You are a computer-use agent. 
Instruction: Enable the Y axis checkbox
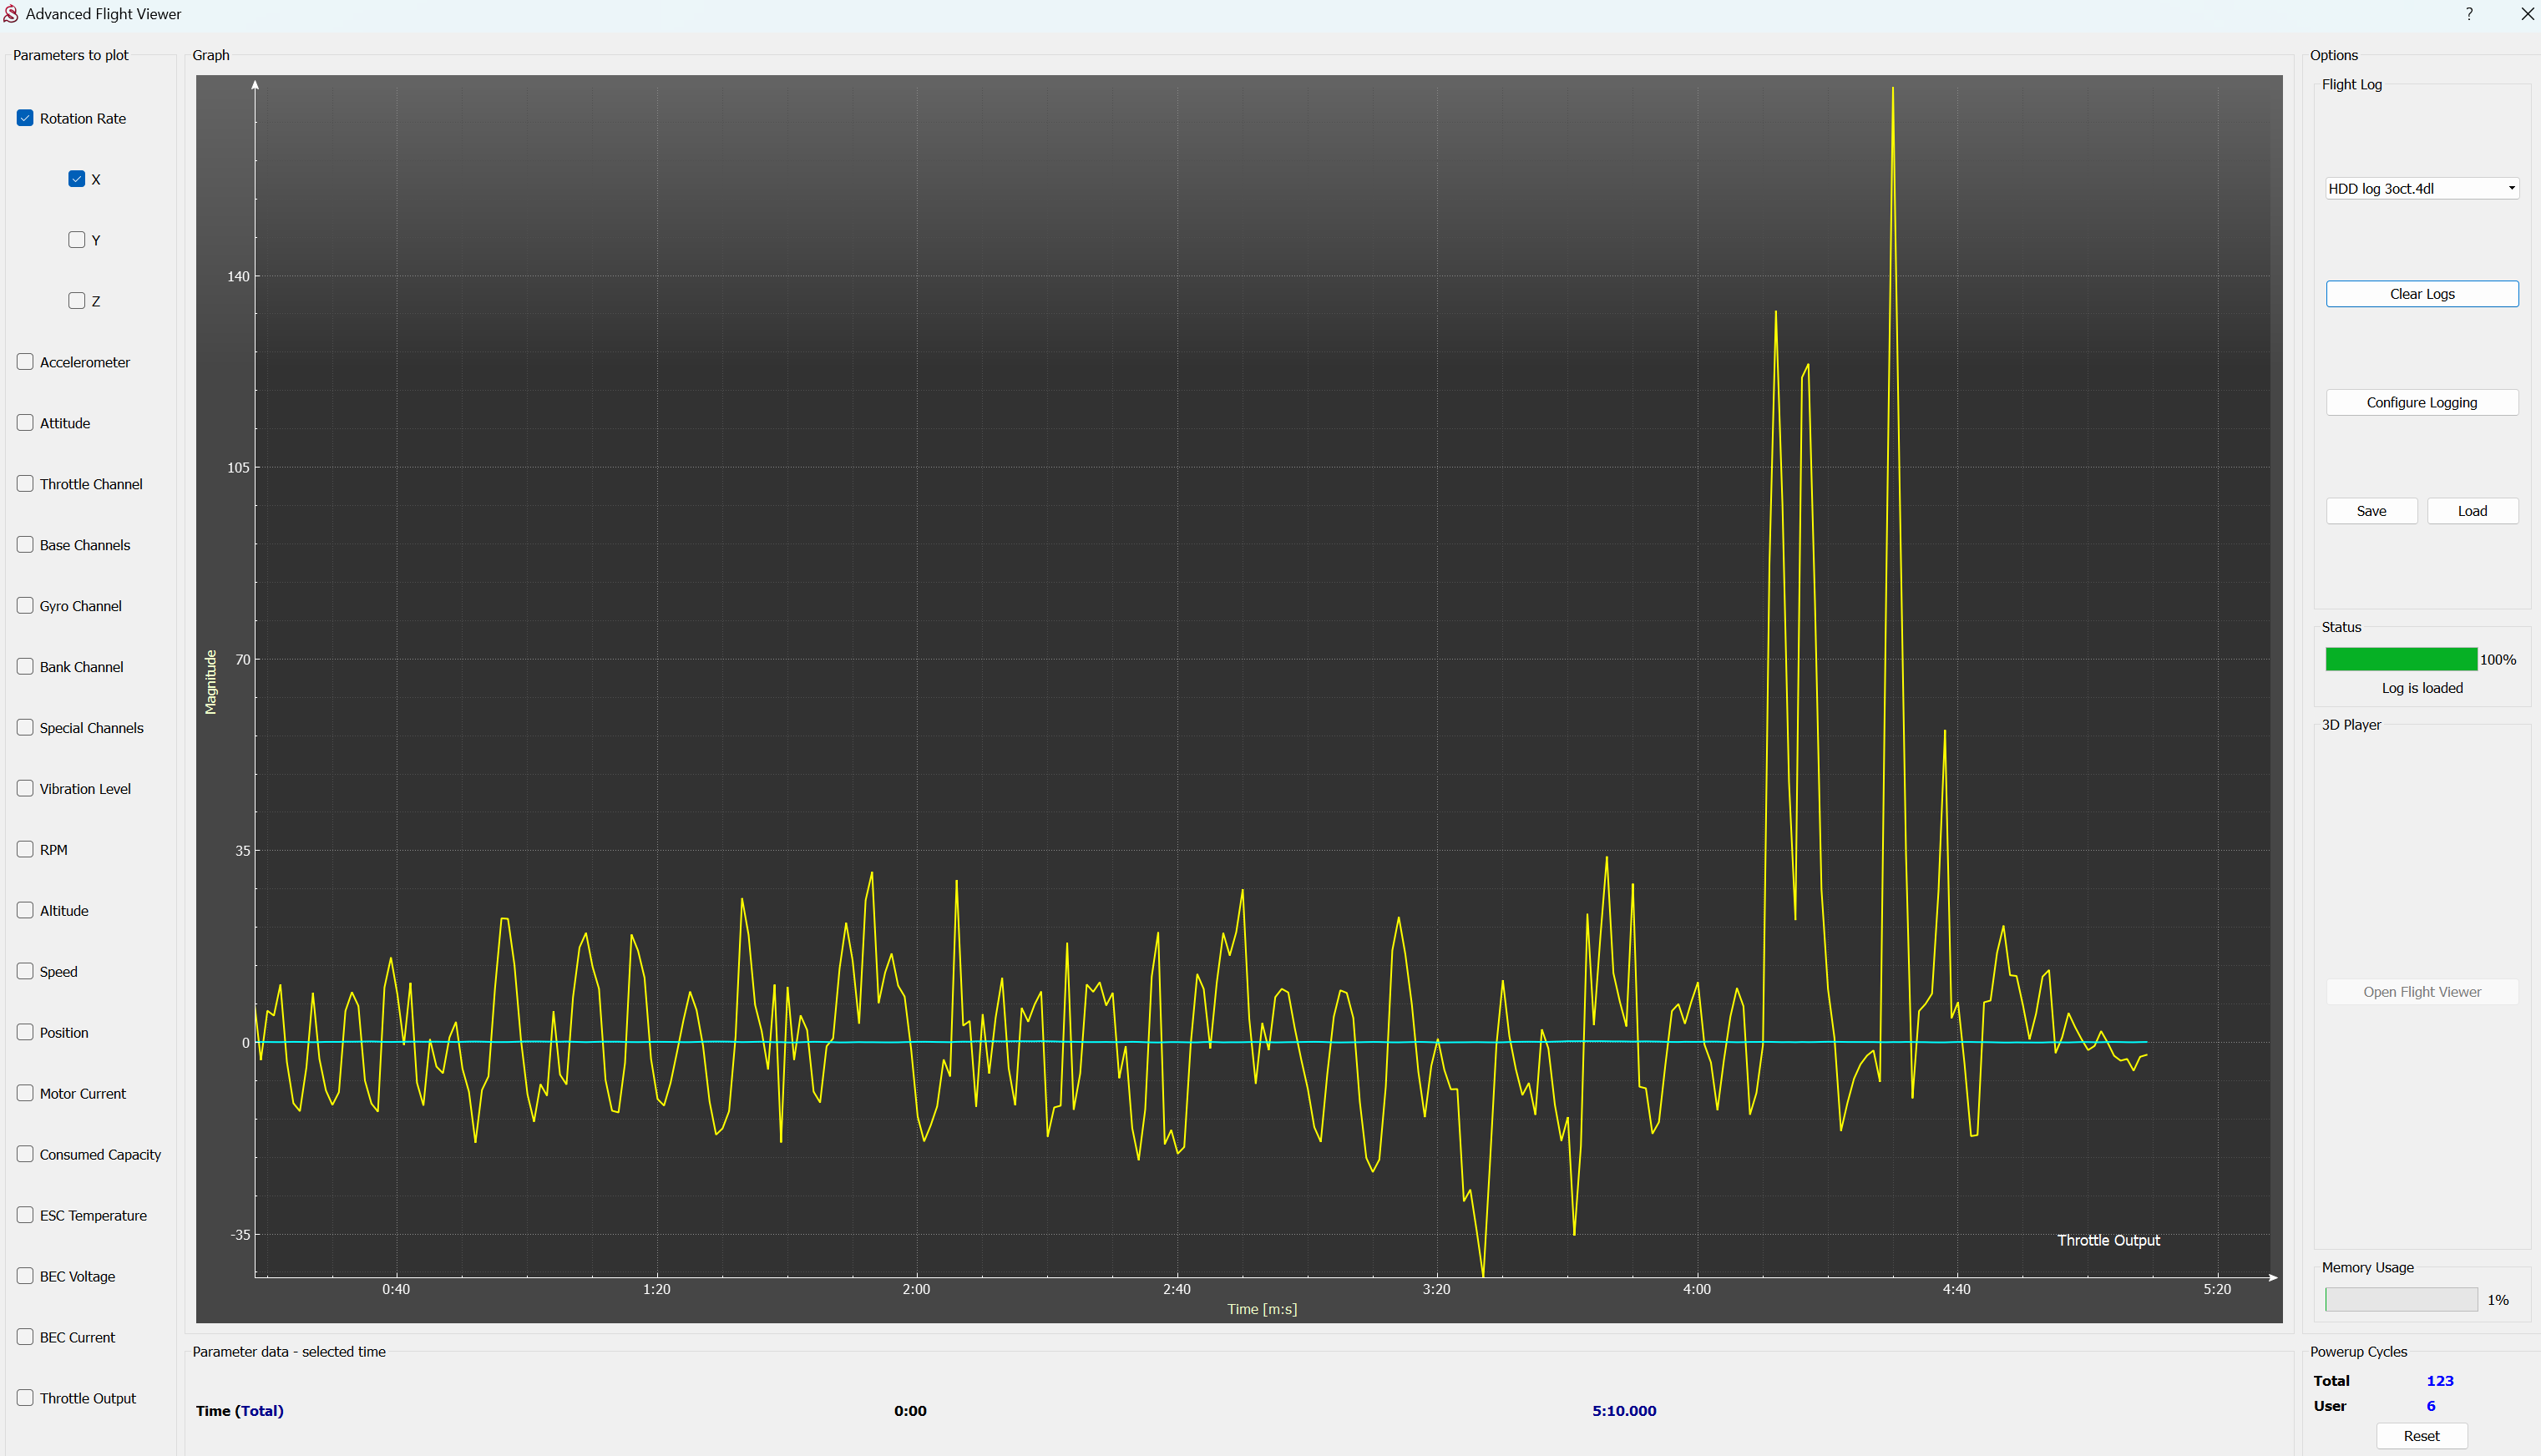coord(77,240)
